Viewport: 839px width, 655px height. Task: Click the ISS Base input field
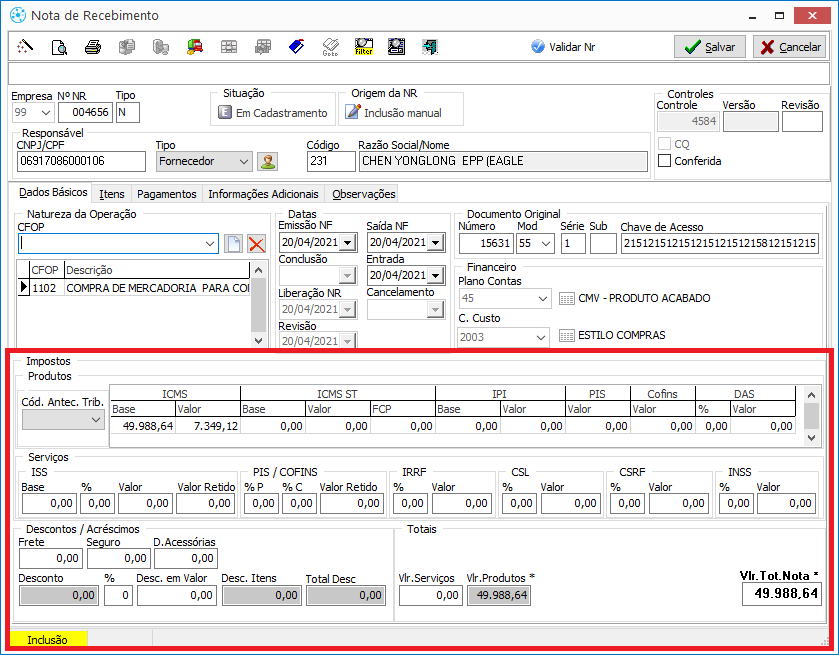[x=49, y=503]
